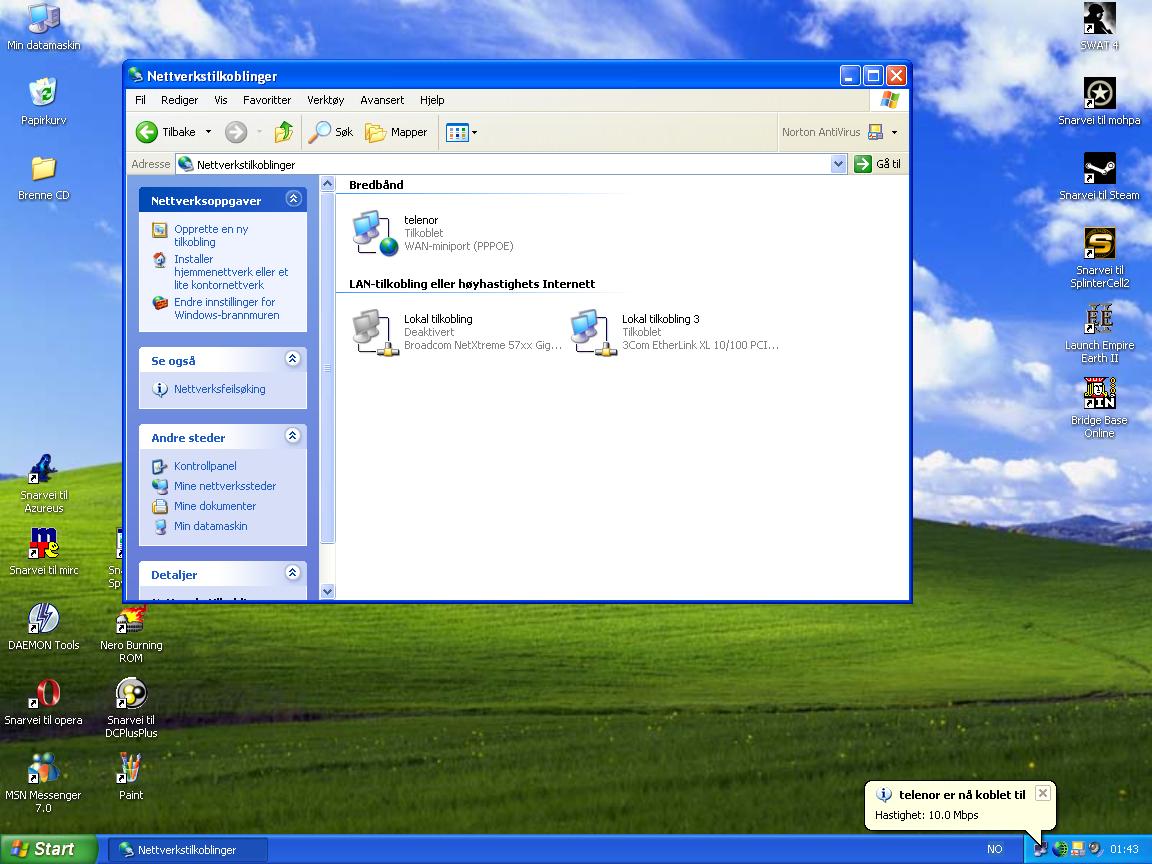This screenshot has width=1152, height=864.
Task: Close the telenor connected balloon notification
Action: point(1043,793)
